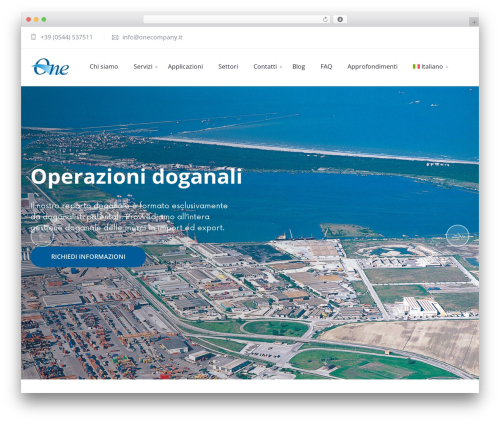This screenshot has height=423, width=500.
Task: Open the Applicazioni page
Action: pyautogui.click(x=185, y=67)
